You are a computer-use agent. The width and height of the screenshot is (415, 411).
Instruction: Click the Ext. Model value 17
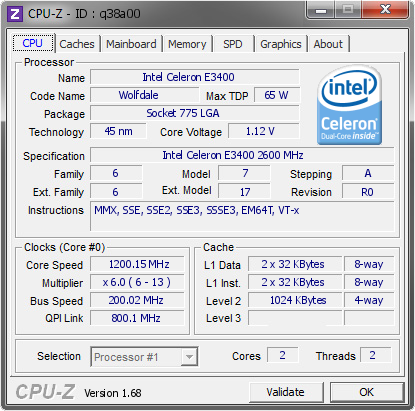click(244, 192)
